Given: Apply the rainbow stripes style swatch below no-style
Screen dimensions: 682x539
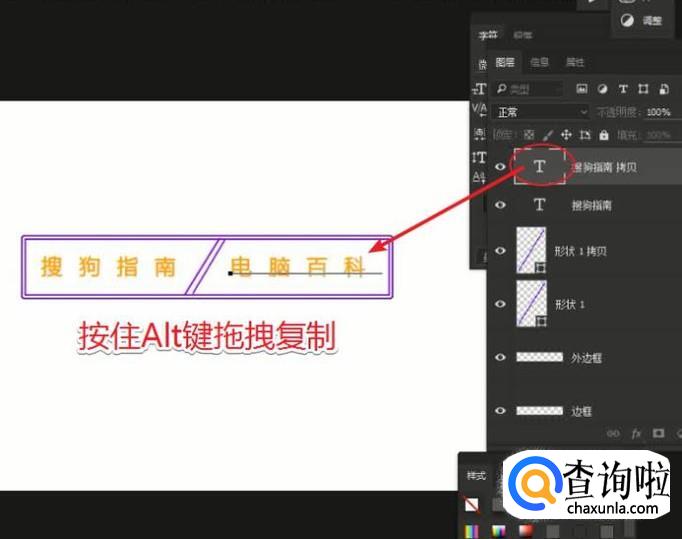Looking at the screenshot, I should [472, 531].
